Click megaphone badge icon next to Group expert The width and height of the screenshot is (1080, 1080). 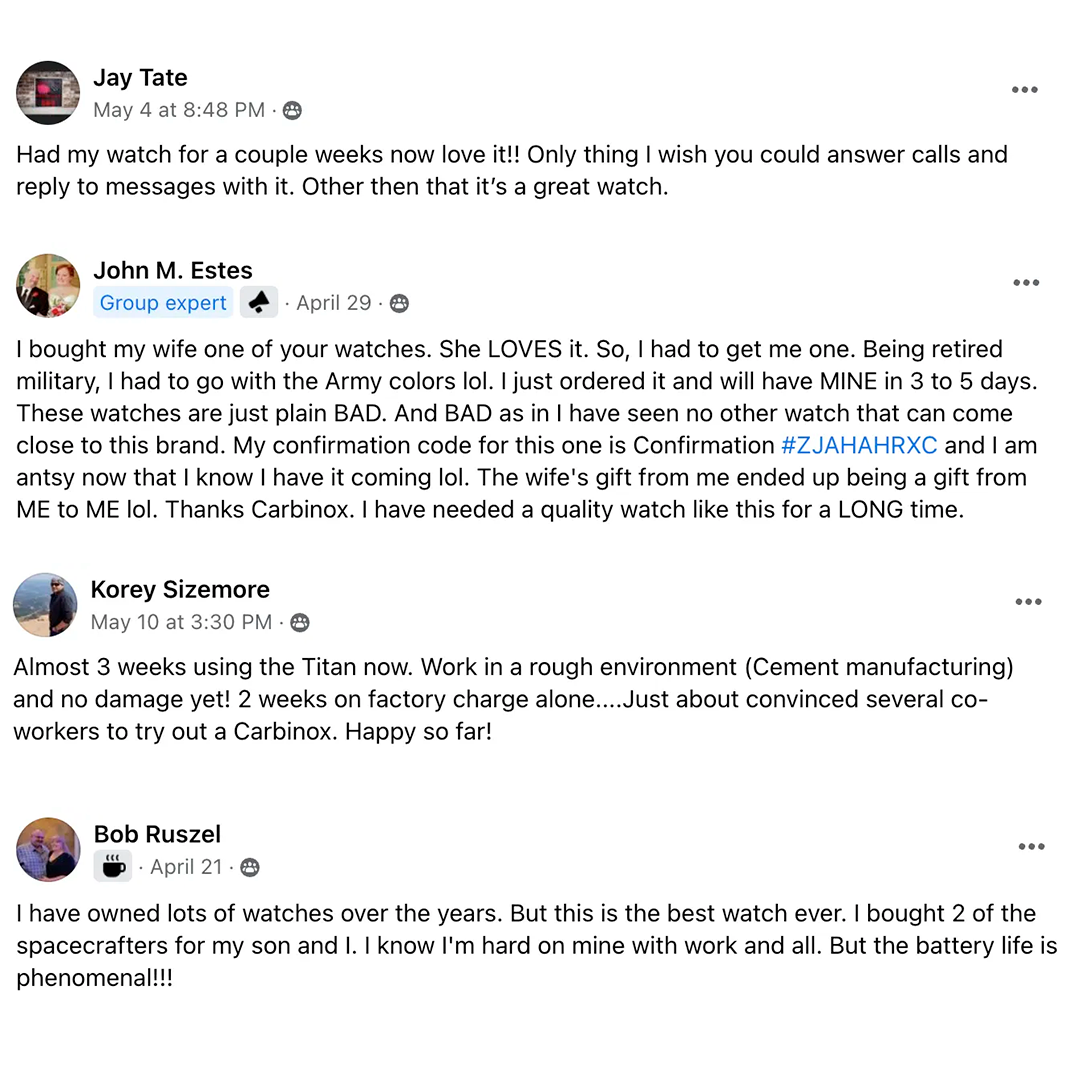(x=259, y=303)
